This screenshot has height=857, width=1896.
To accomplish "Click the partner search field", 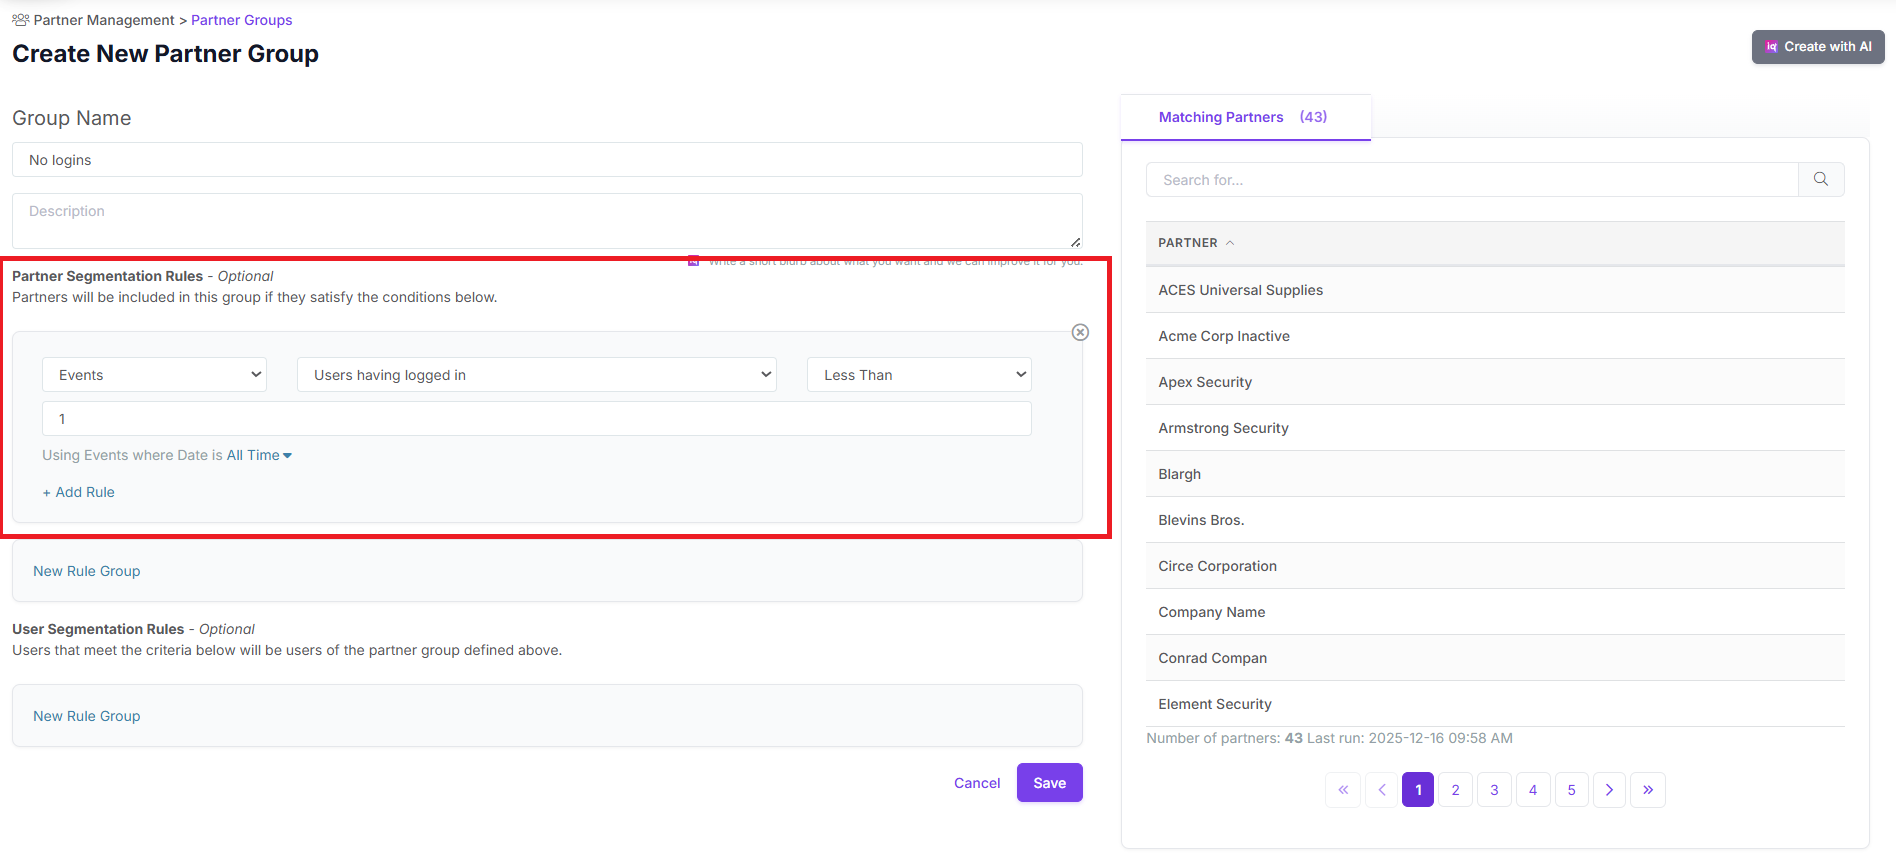I will point(1472,180).
